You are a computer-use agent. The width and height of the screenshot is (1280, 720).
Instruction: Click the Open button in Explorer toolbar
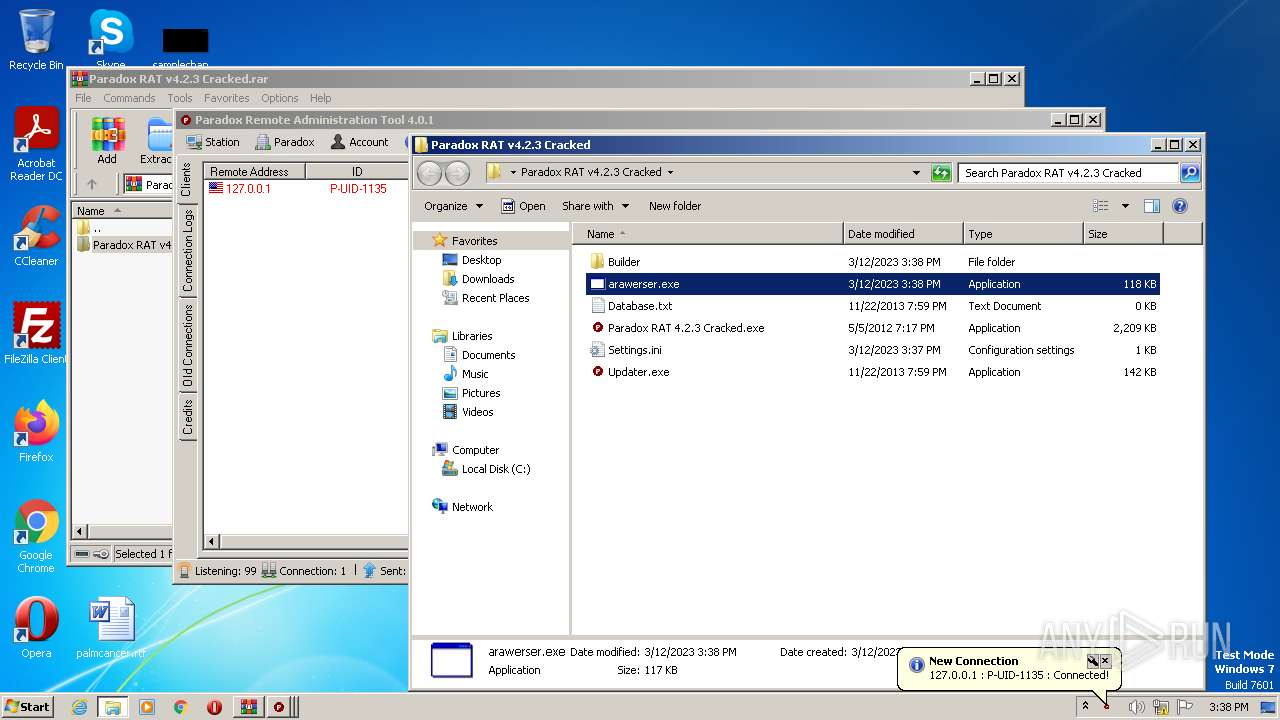coord(523,206)
